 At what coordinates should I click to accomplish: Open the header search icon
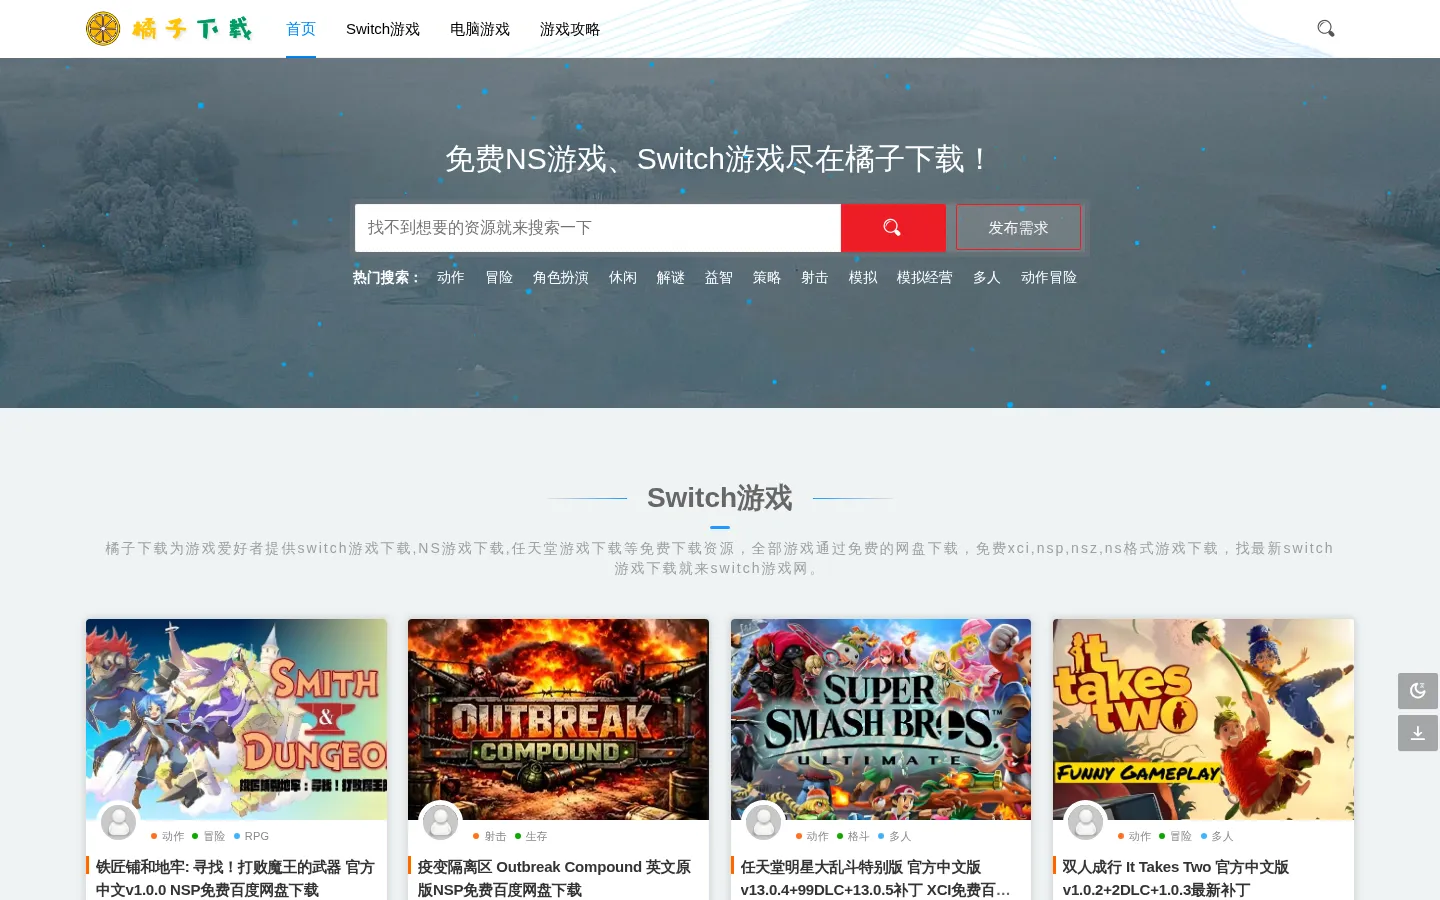(1326, 28)
